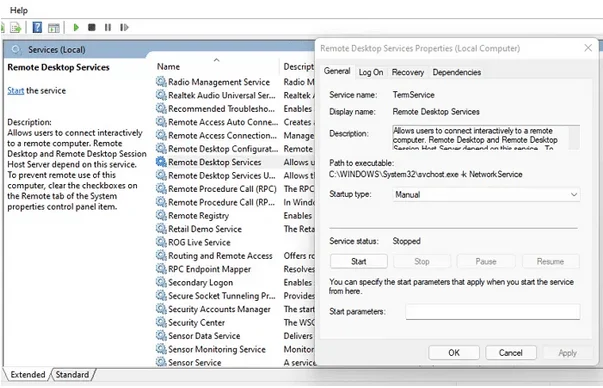This screenshot has height=388, width=603.
Task: Click gear icon beside ROG Live Service
Action: tap(161, 242)
